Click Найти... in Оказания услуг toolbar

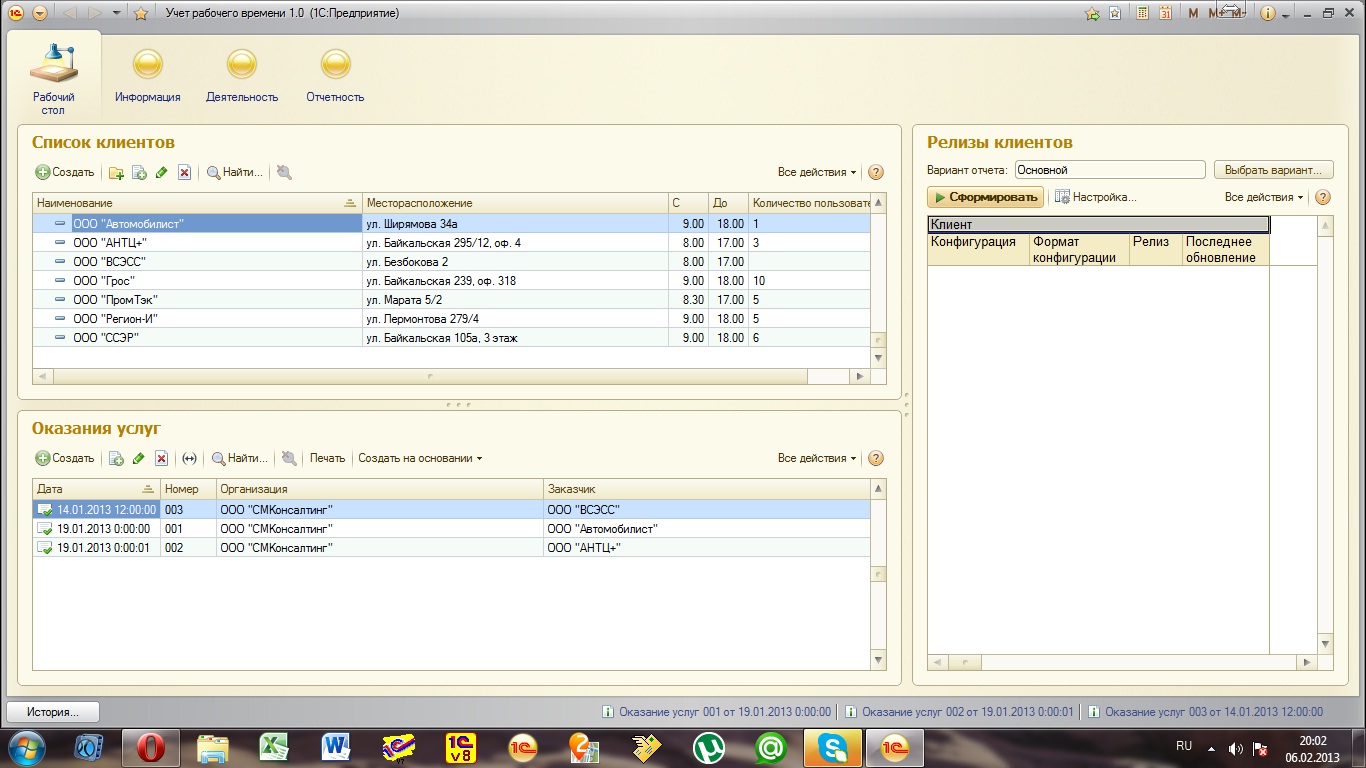pyautogui.click(x=239, y=458)
